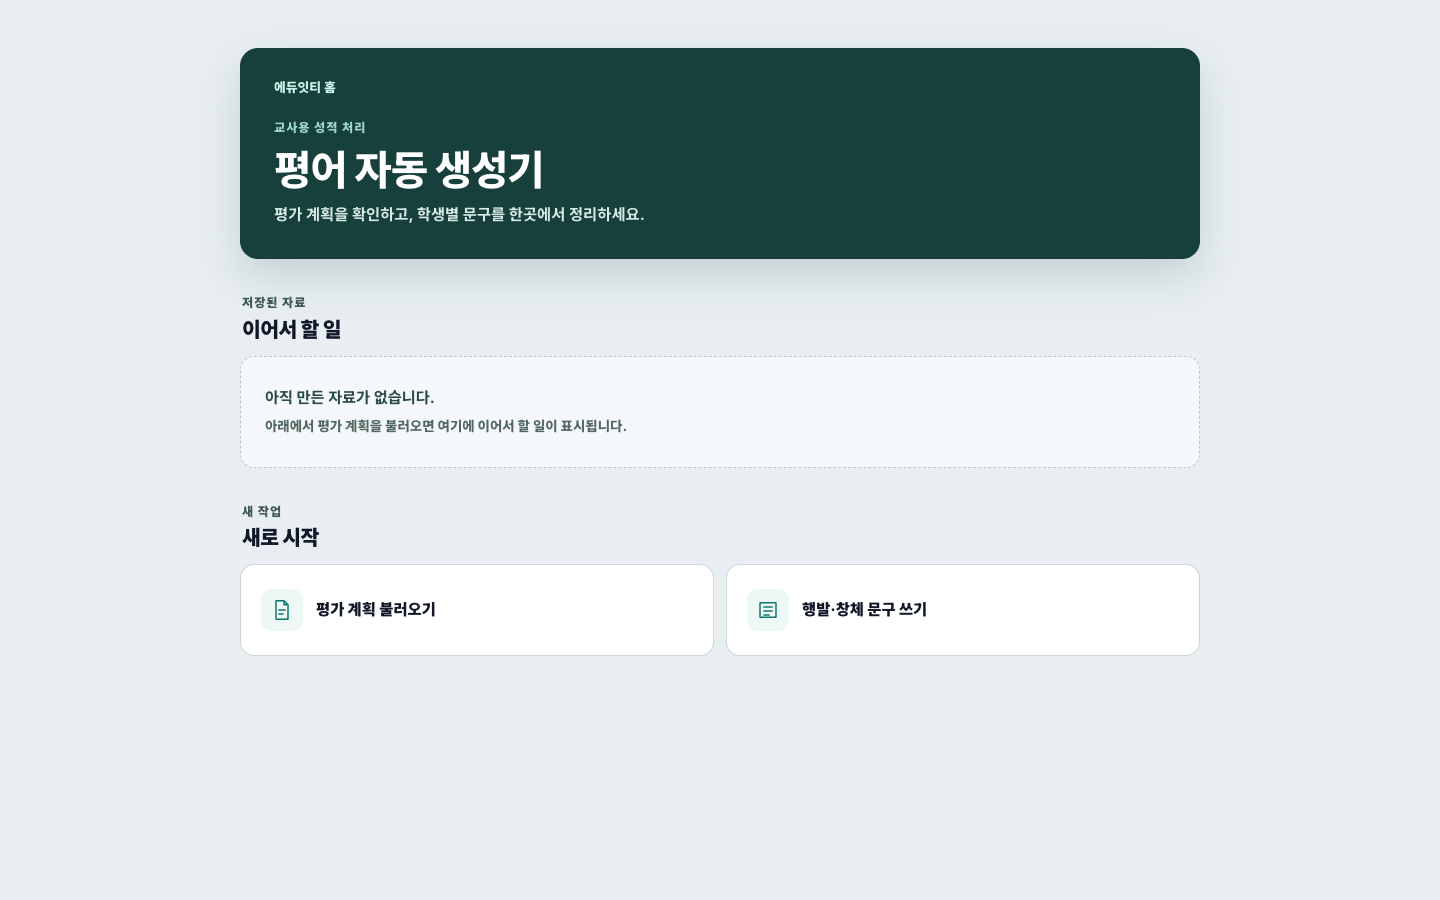Screen dimensions: 1440x900
Task: Click the document icon for 평가 계획 불러오기
Action: 282,610
